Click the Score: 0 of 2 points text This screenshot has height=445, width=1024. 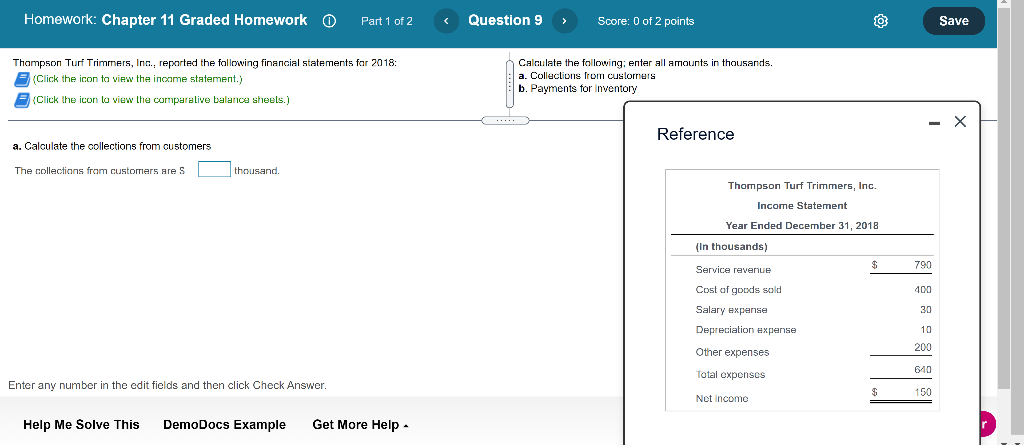pyautogui.click(x=646, y=21)
